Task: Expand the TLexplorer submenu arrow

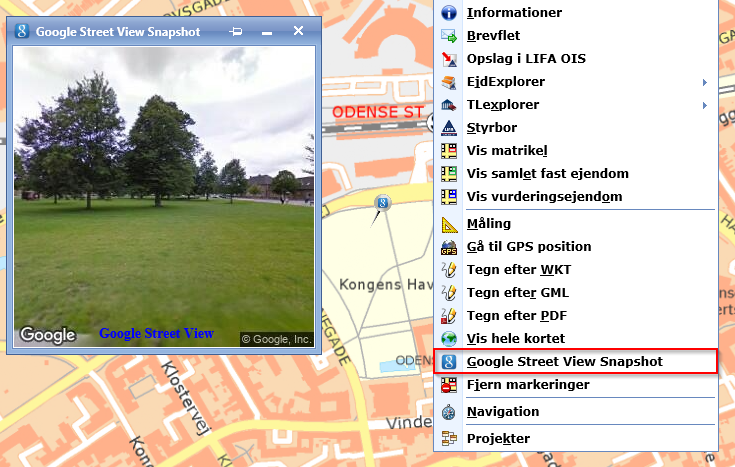Action: (x=705, y=105)
